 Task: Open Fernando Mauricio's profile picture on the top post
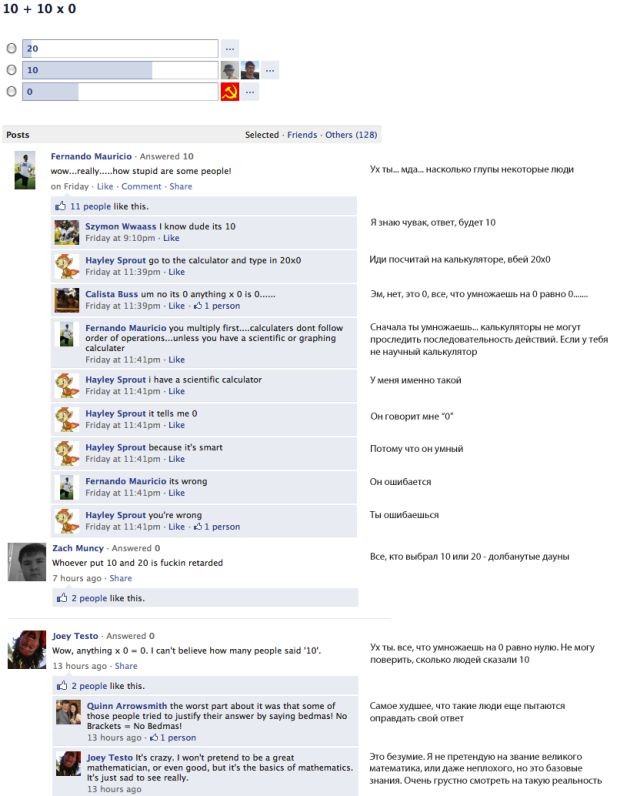[x=25, y=170]
